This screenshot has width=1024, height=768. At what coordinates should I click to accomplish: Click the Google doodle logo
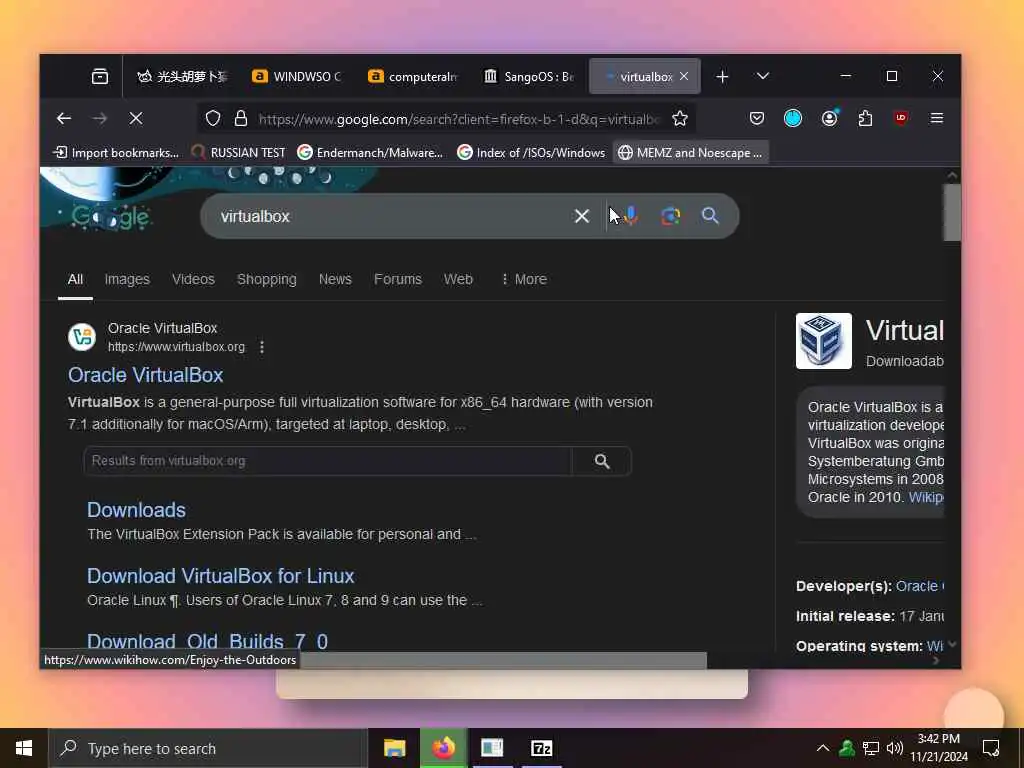[111, 216]
